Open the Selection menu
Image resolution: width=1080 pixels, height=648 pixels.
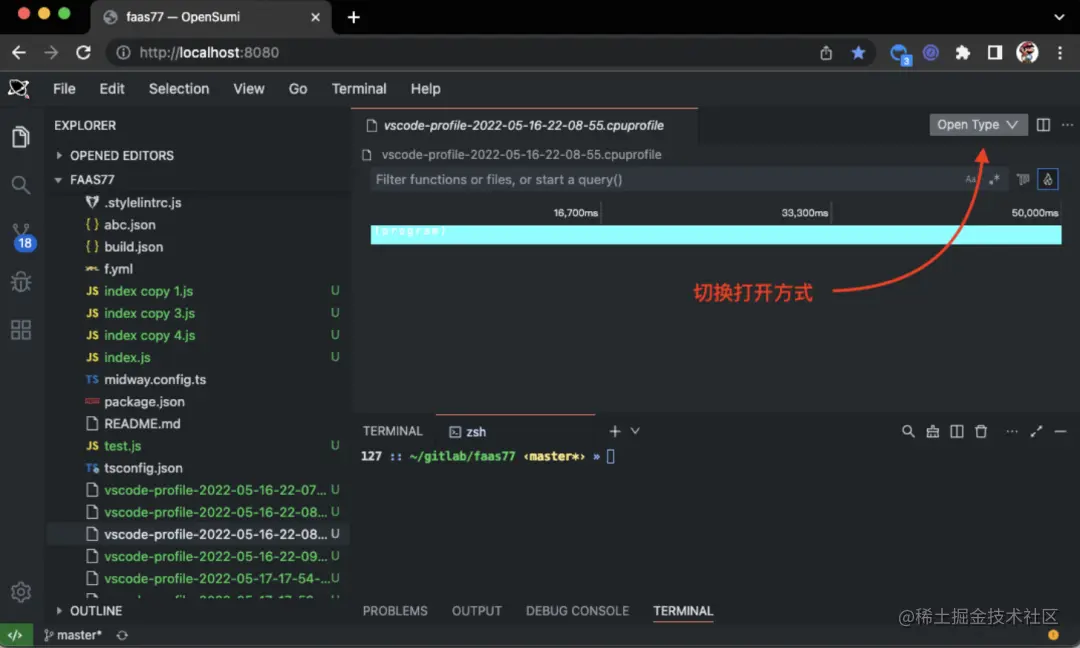click(x=179, y=89)
